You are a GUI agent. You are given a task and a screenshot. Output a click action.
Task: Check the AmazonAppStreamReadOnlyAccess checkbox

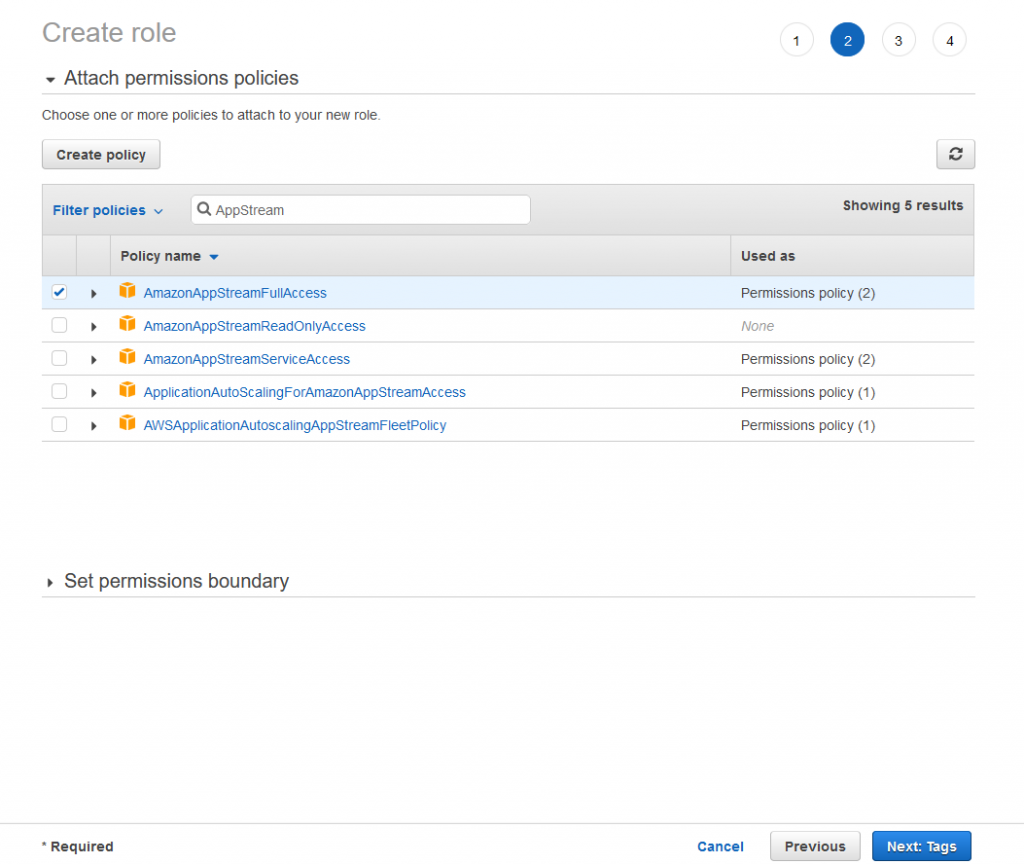tap(59, 325)
